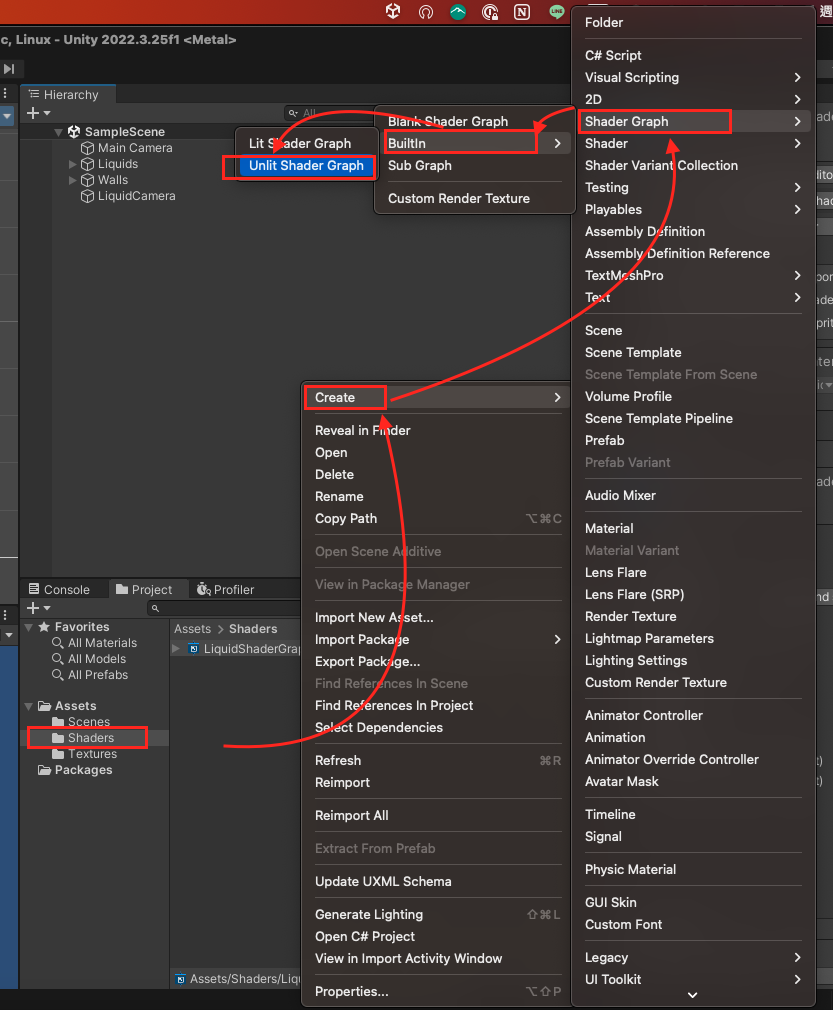Click the scroll-down chevron in Create menu
Viewport: 833px width, 1010px height.
click(693, 995)
